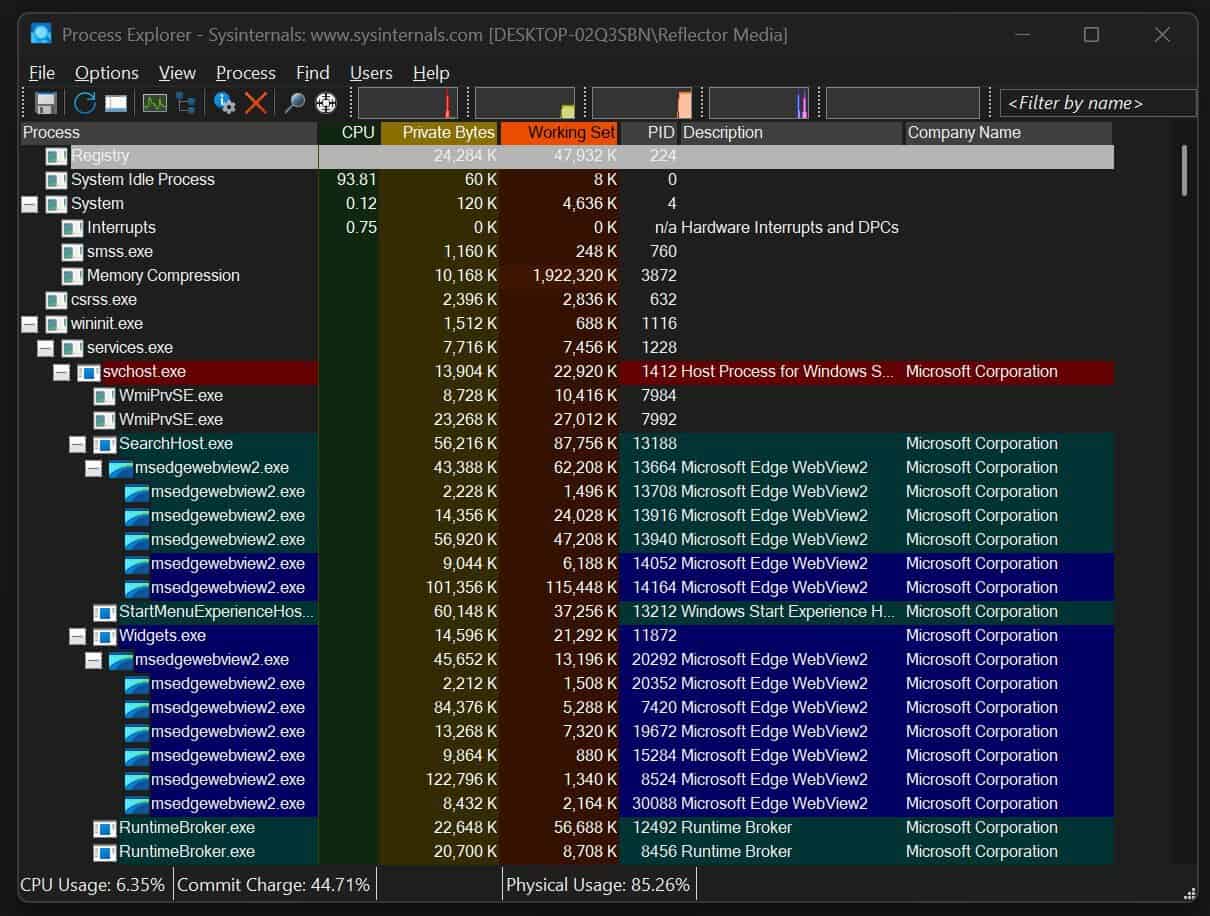Click the StartMenuExperienceHost process icon
This screenshot has height=916, width=1210.
point(104,612)
